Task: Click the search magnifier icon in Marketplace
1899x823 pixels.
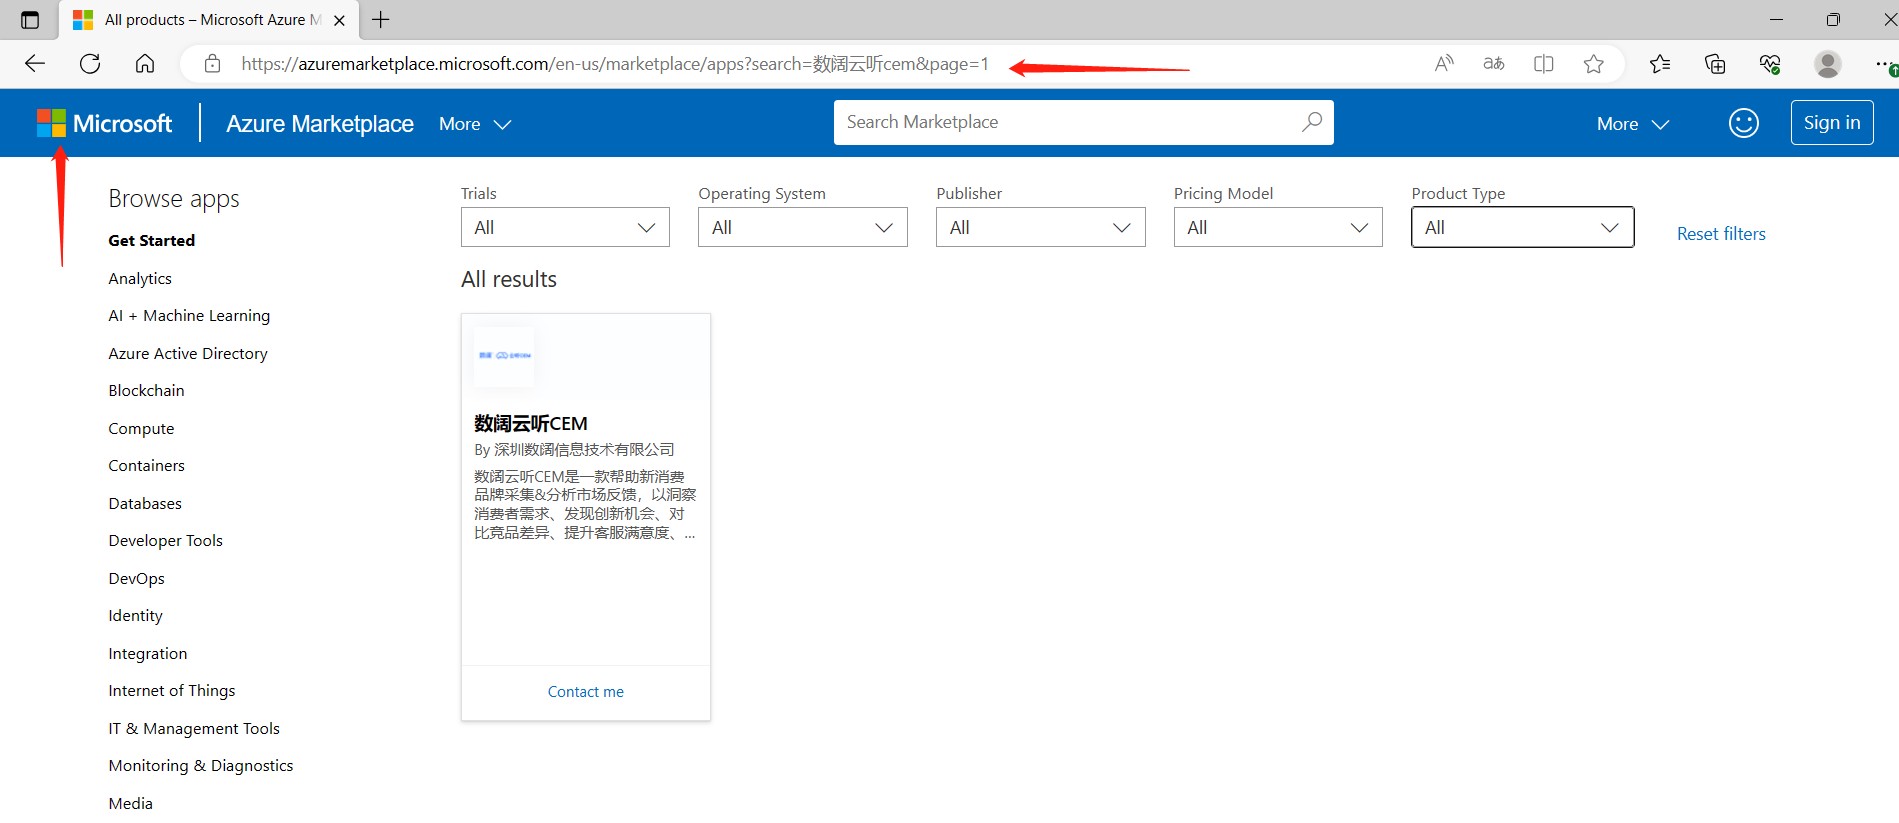Action: tap(1311, 122)
